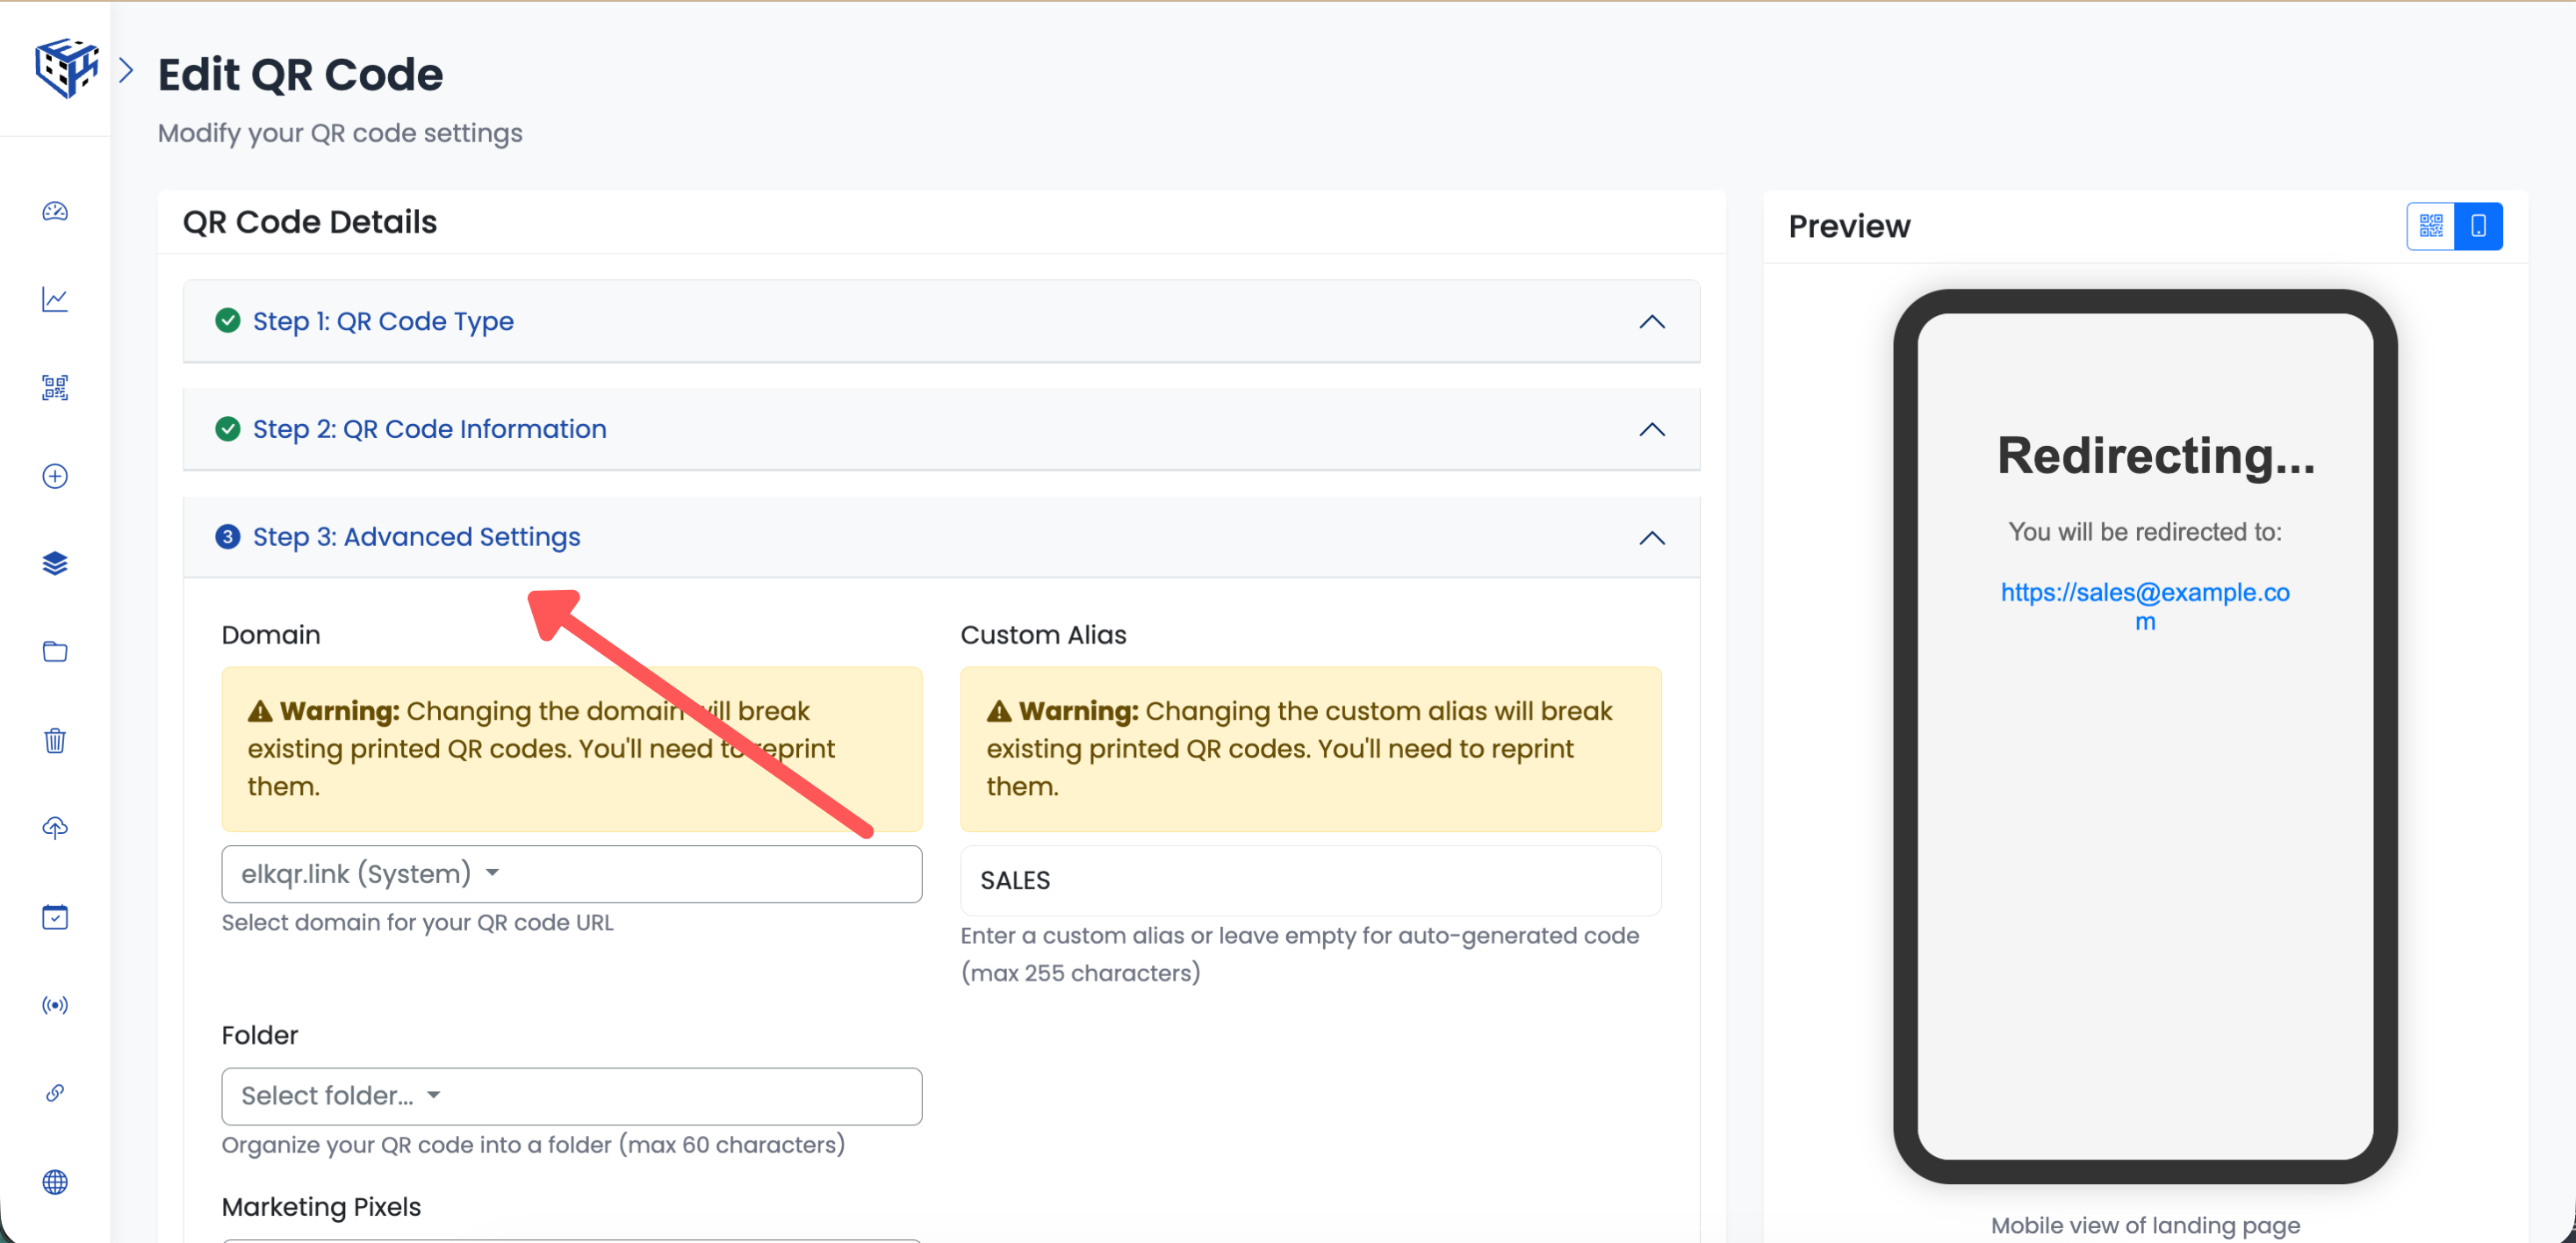2576x1243 pixels.
Task: Open the Select folder dropdown
Action: pyautogui.click(x=571, y=1096)
